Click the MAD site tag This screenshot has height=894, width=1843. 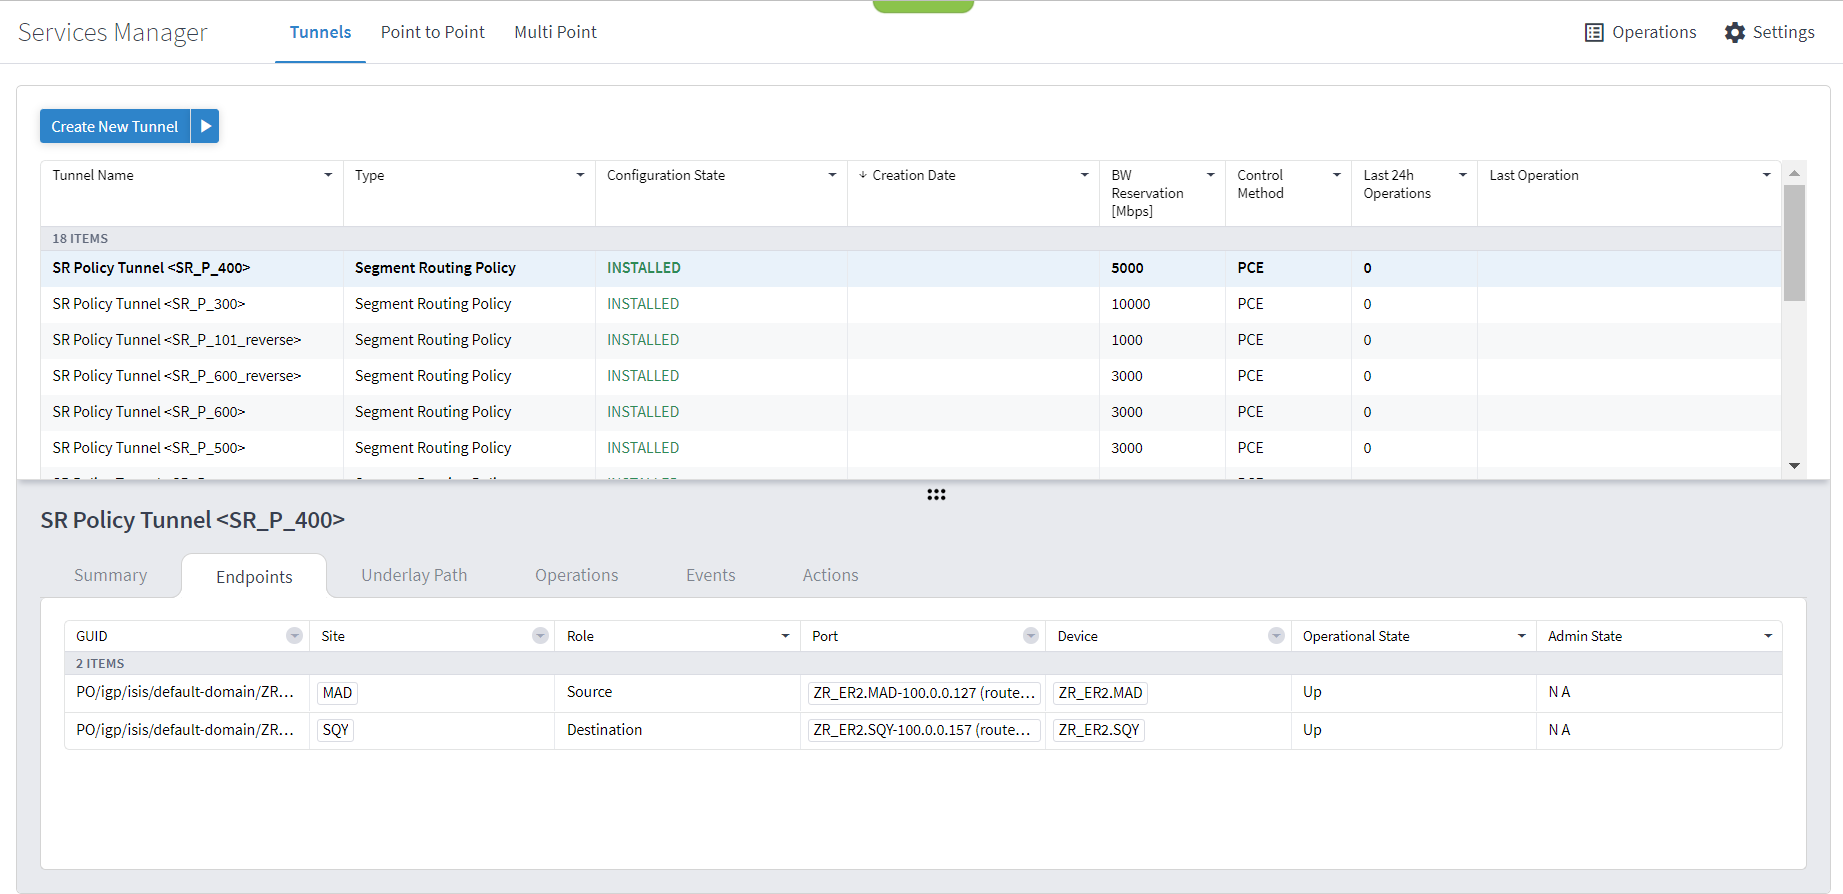tap(337, 693)
